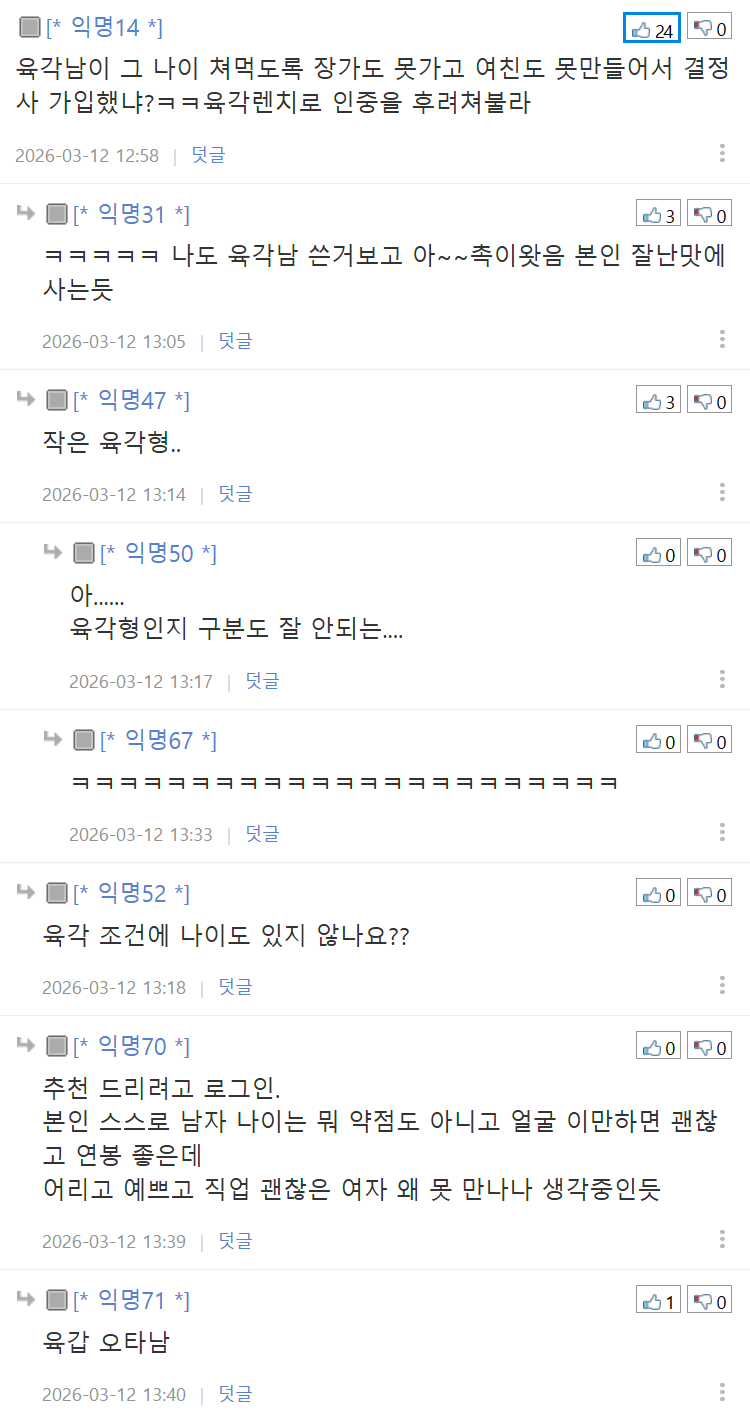Click the 익명71 author name
The image size is (750, 1416).
[x=132, y=1301]
